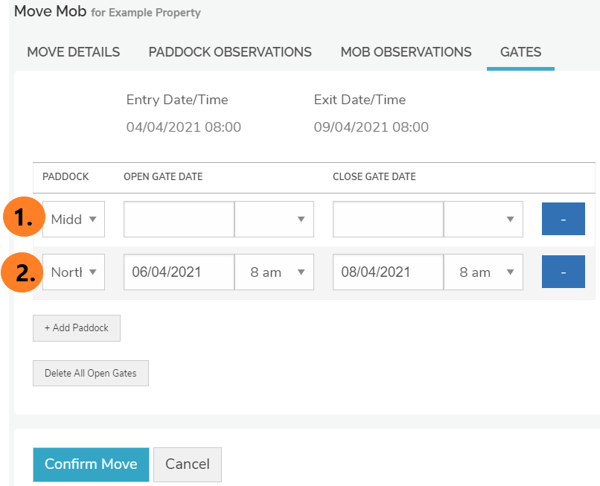Switch to Mob Observations tab

coord(406,52)
